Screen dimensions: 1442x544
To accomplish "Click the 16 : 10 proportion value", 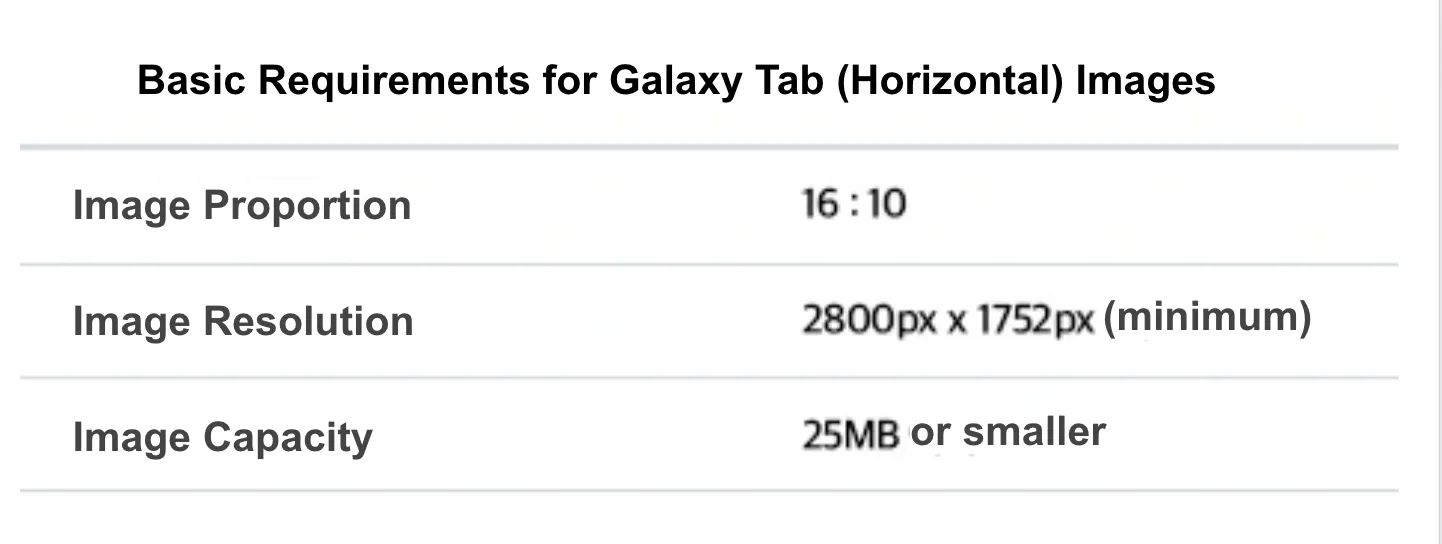I will [854, 204].
